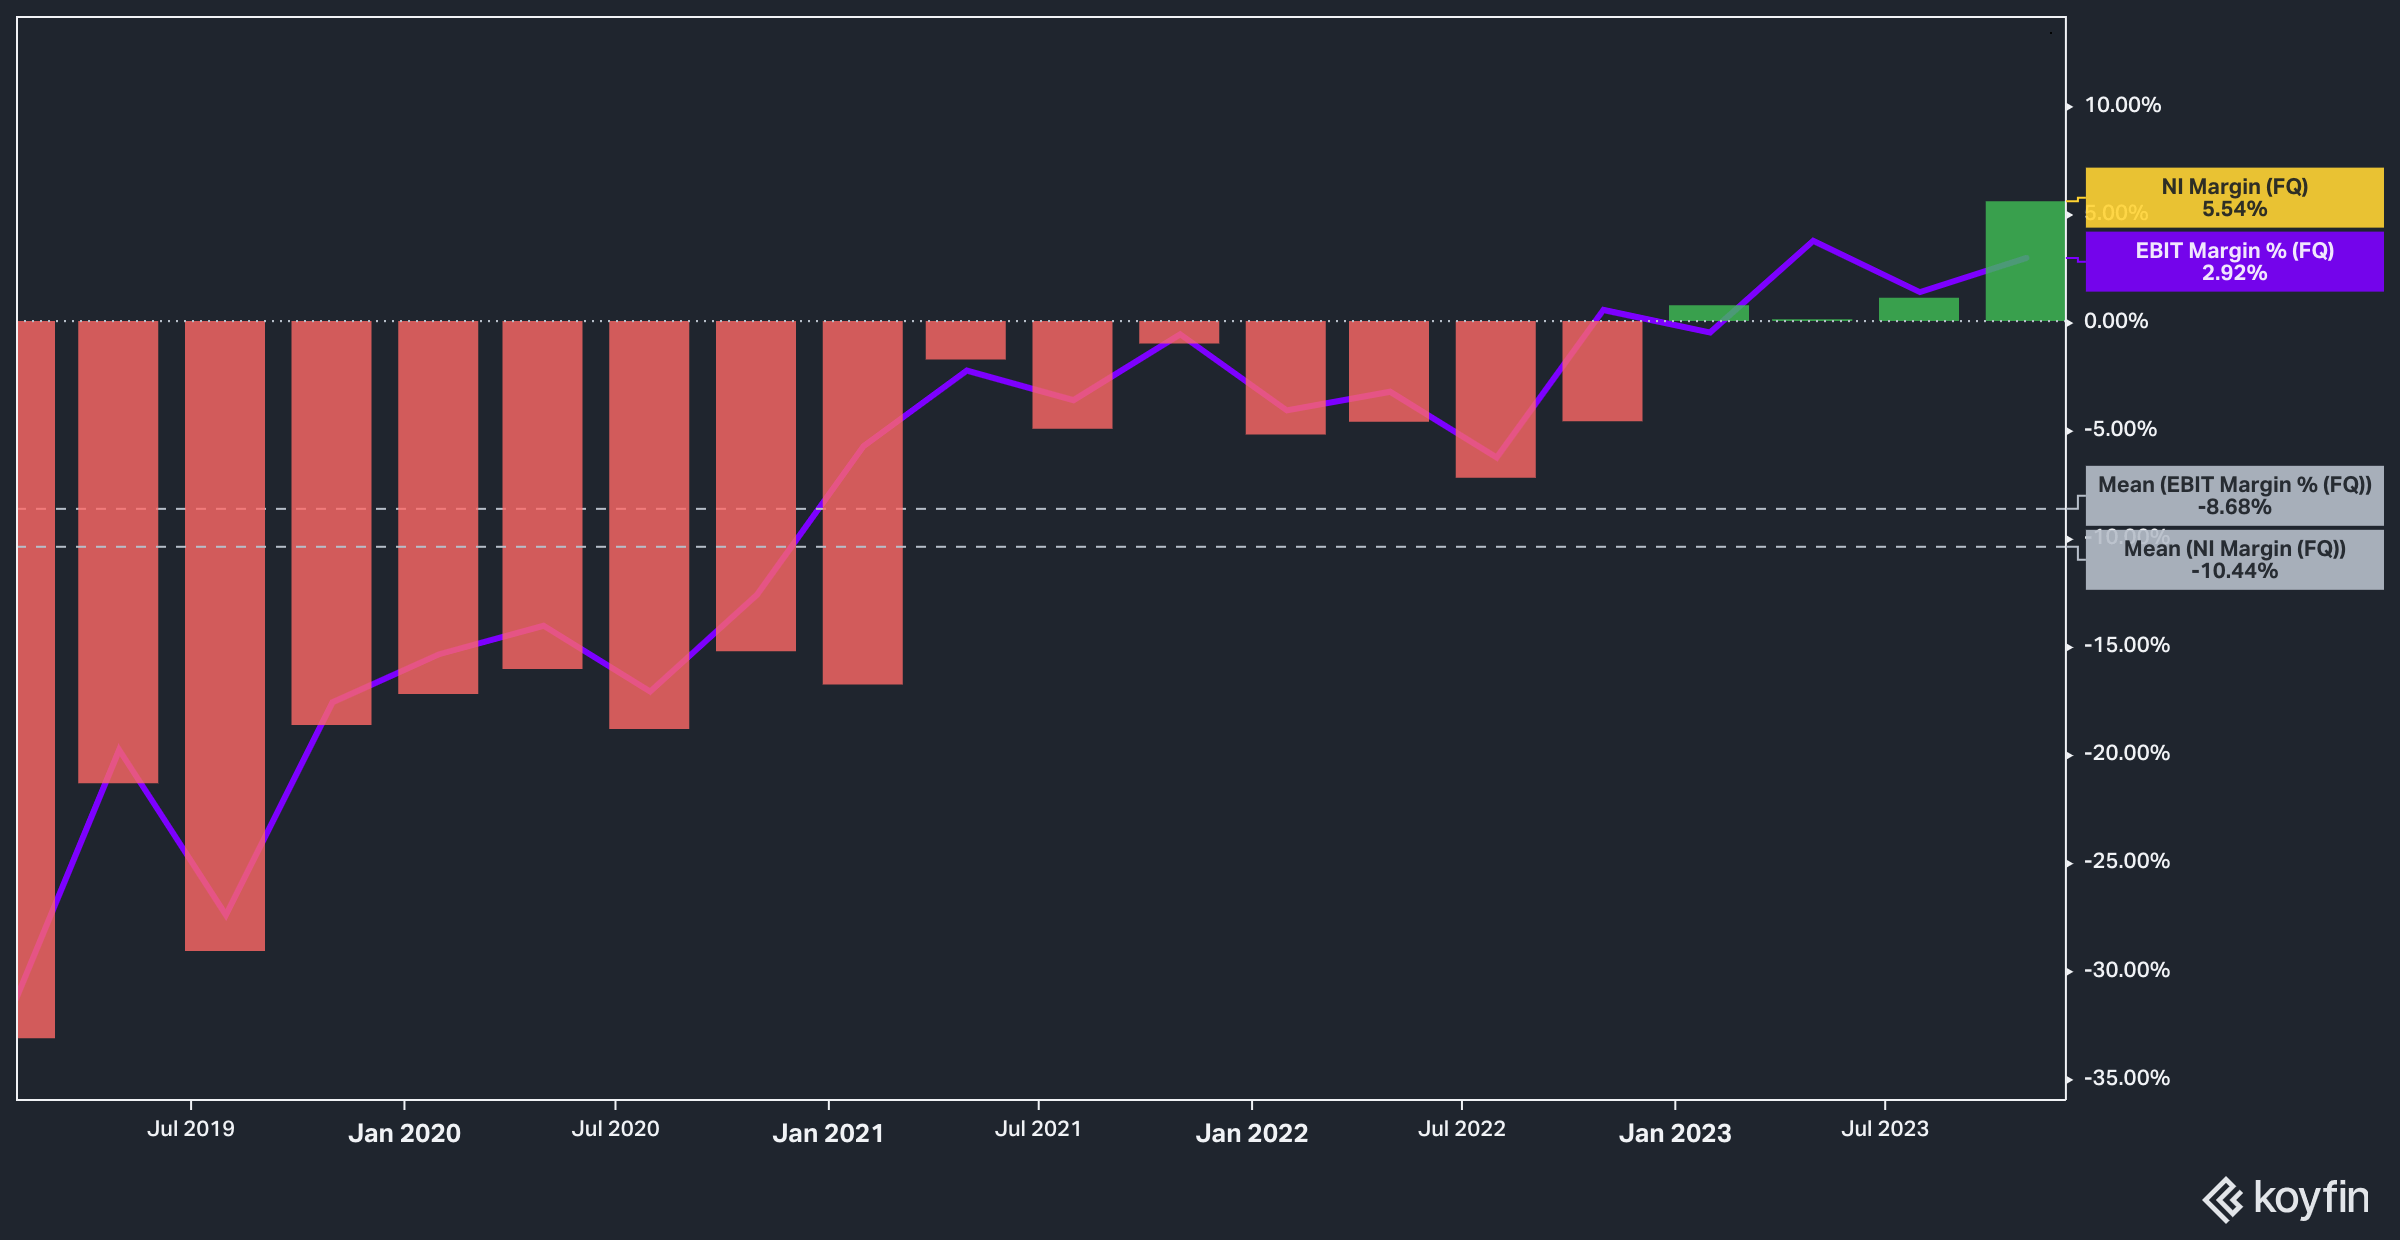2400x1240 pixels.
Task: Click the Jul 2023 x-axis label
Action: pyautogui.click(x=1885, y=1128)
